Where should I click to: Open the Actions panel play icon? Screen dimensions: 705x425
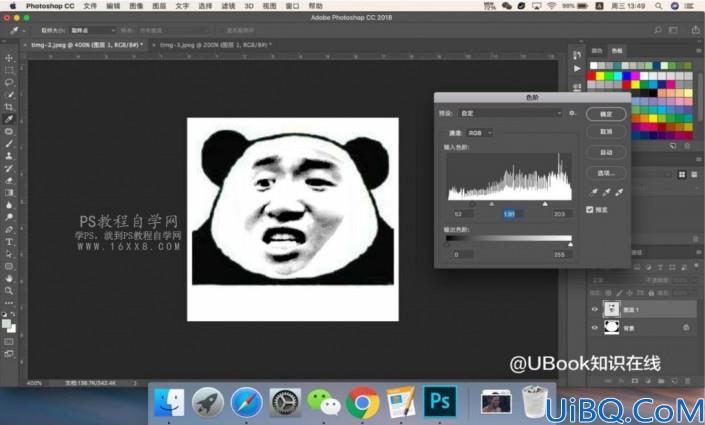coord(577,68)
